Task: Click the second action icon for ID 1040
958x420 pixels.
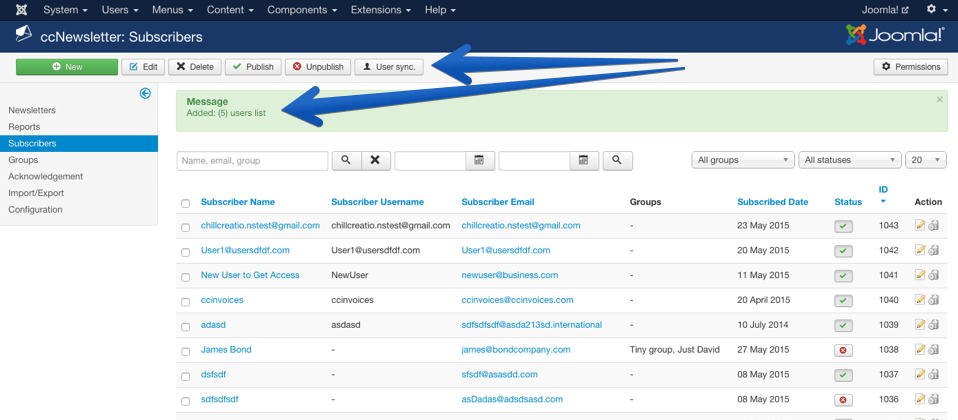Action: point(934,300)
